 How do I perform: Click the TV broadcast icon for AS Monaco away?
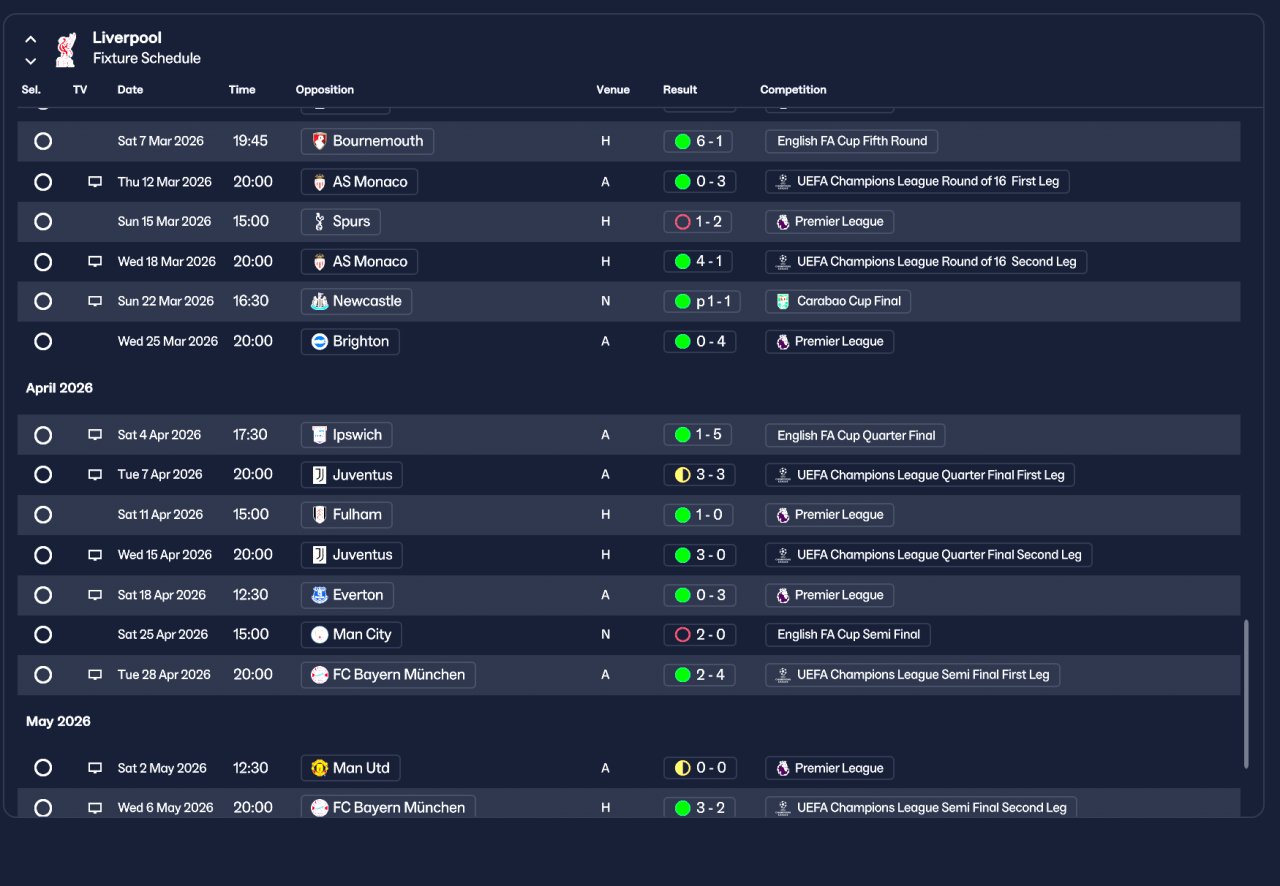[95, 182]
